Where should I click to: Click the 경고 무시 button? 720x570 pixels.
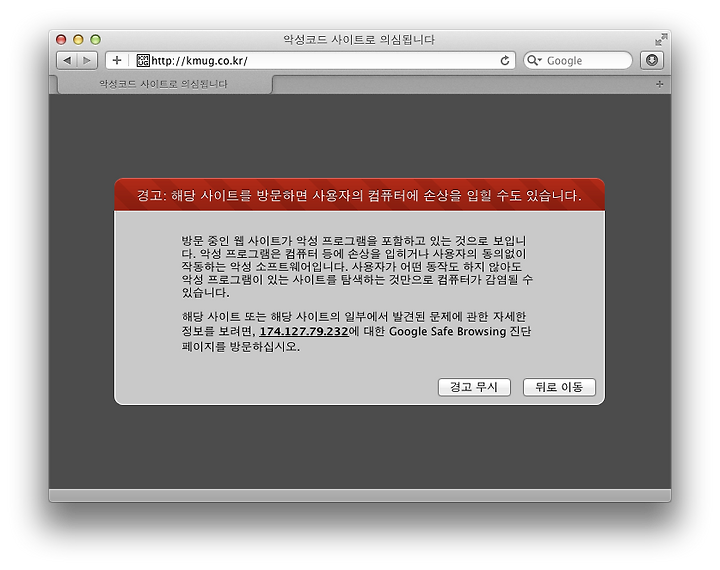(474, 387)
